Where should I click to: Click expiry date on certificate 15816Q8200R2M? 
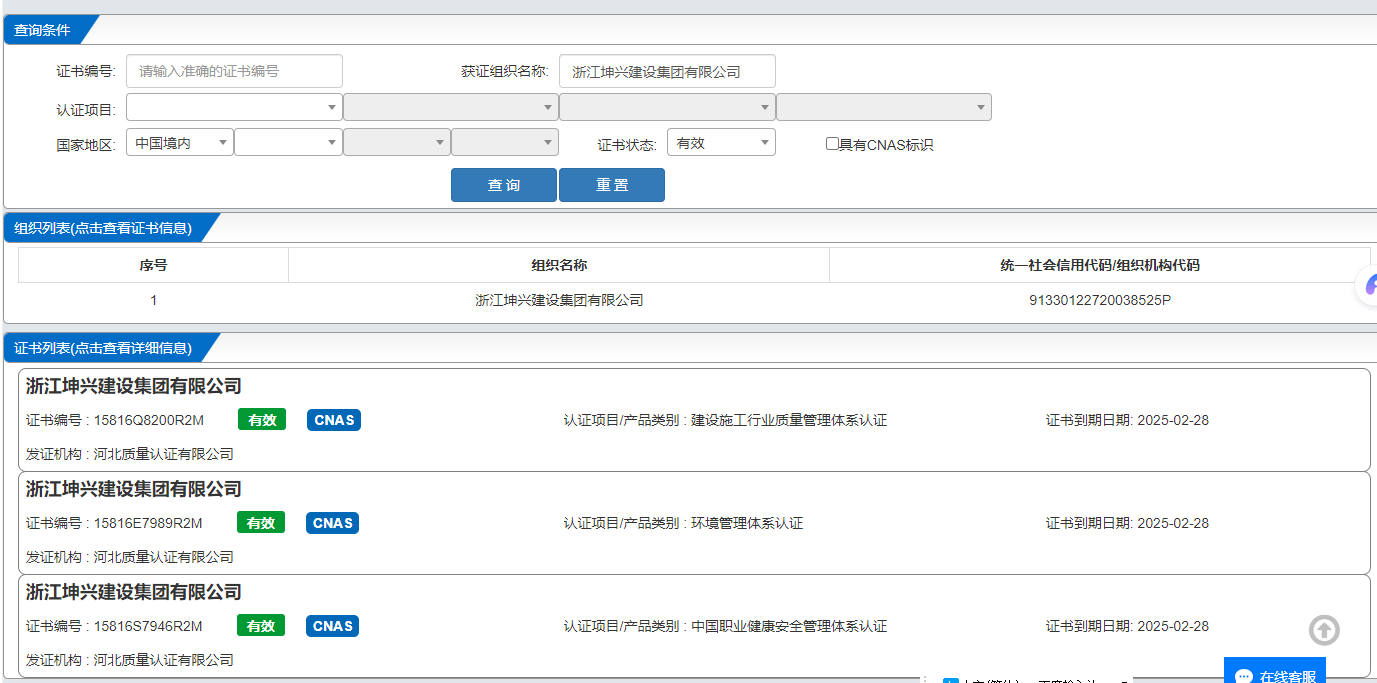point(1128,420)
